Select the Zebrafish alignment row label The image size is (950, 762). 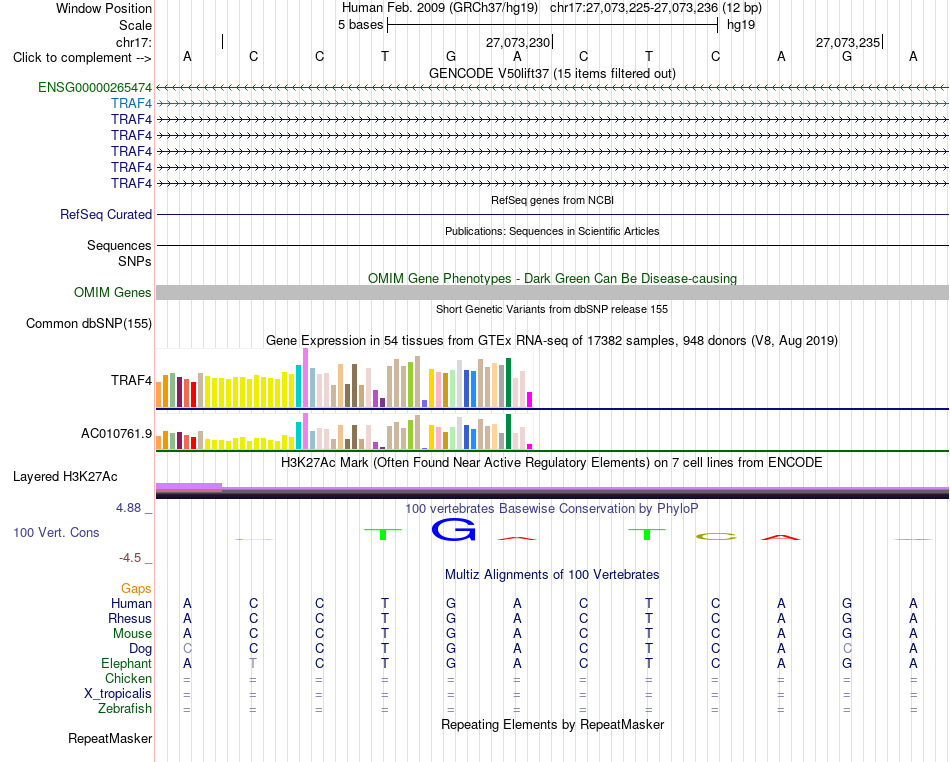pyautogui.click(x=125, y=709)
